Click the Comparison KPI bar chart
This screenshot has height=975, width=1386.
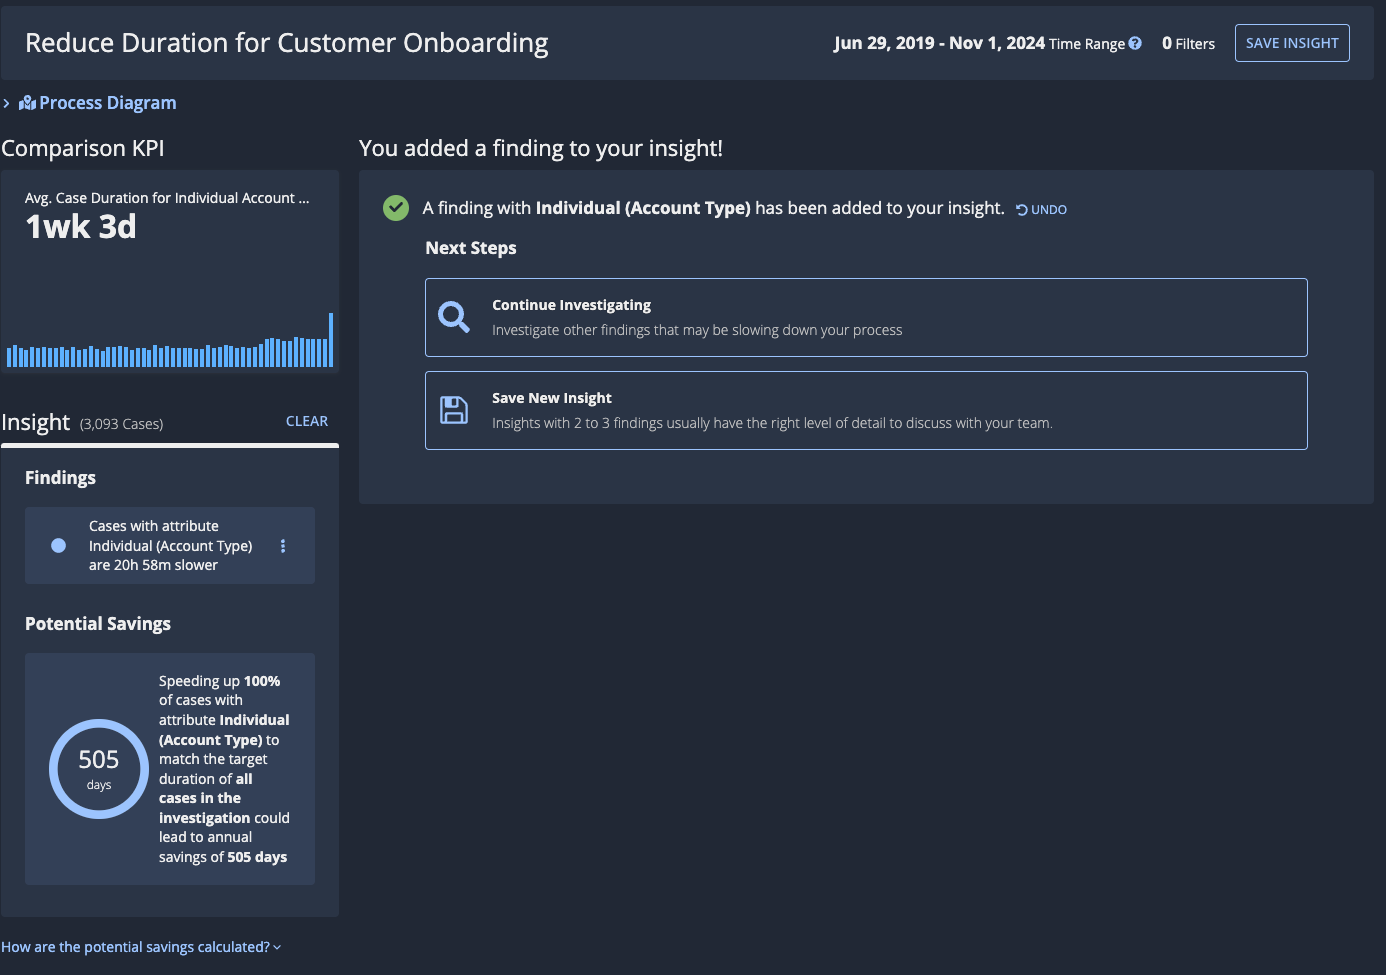pos(170,340)
